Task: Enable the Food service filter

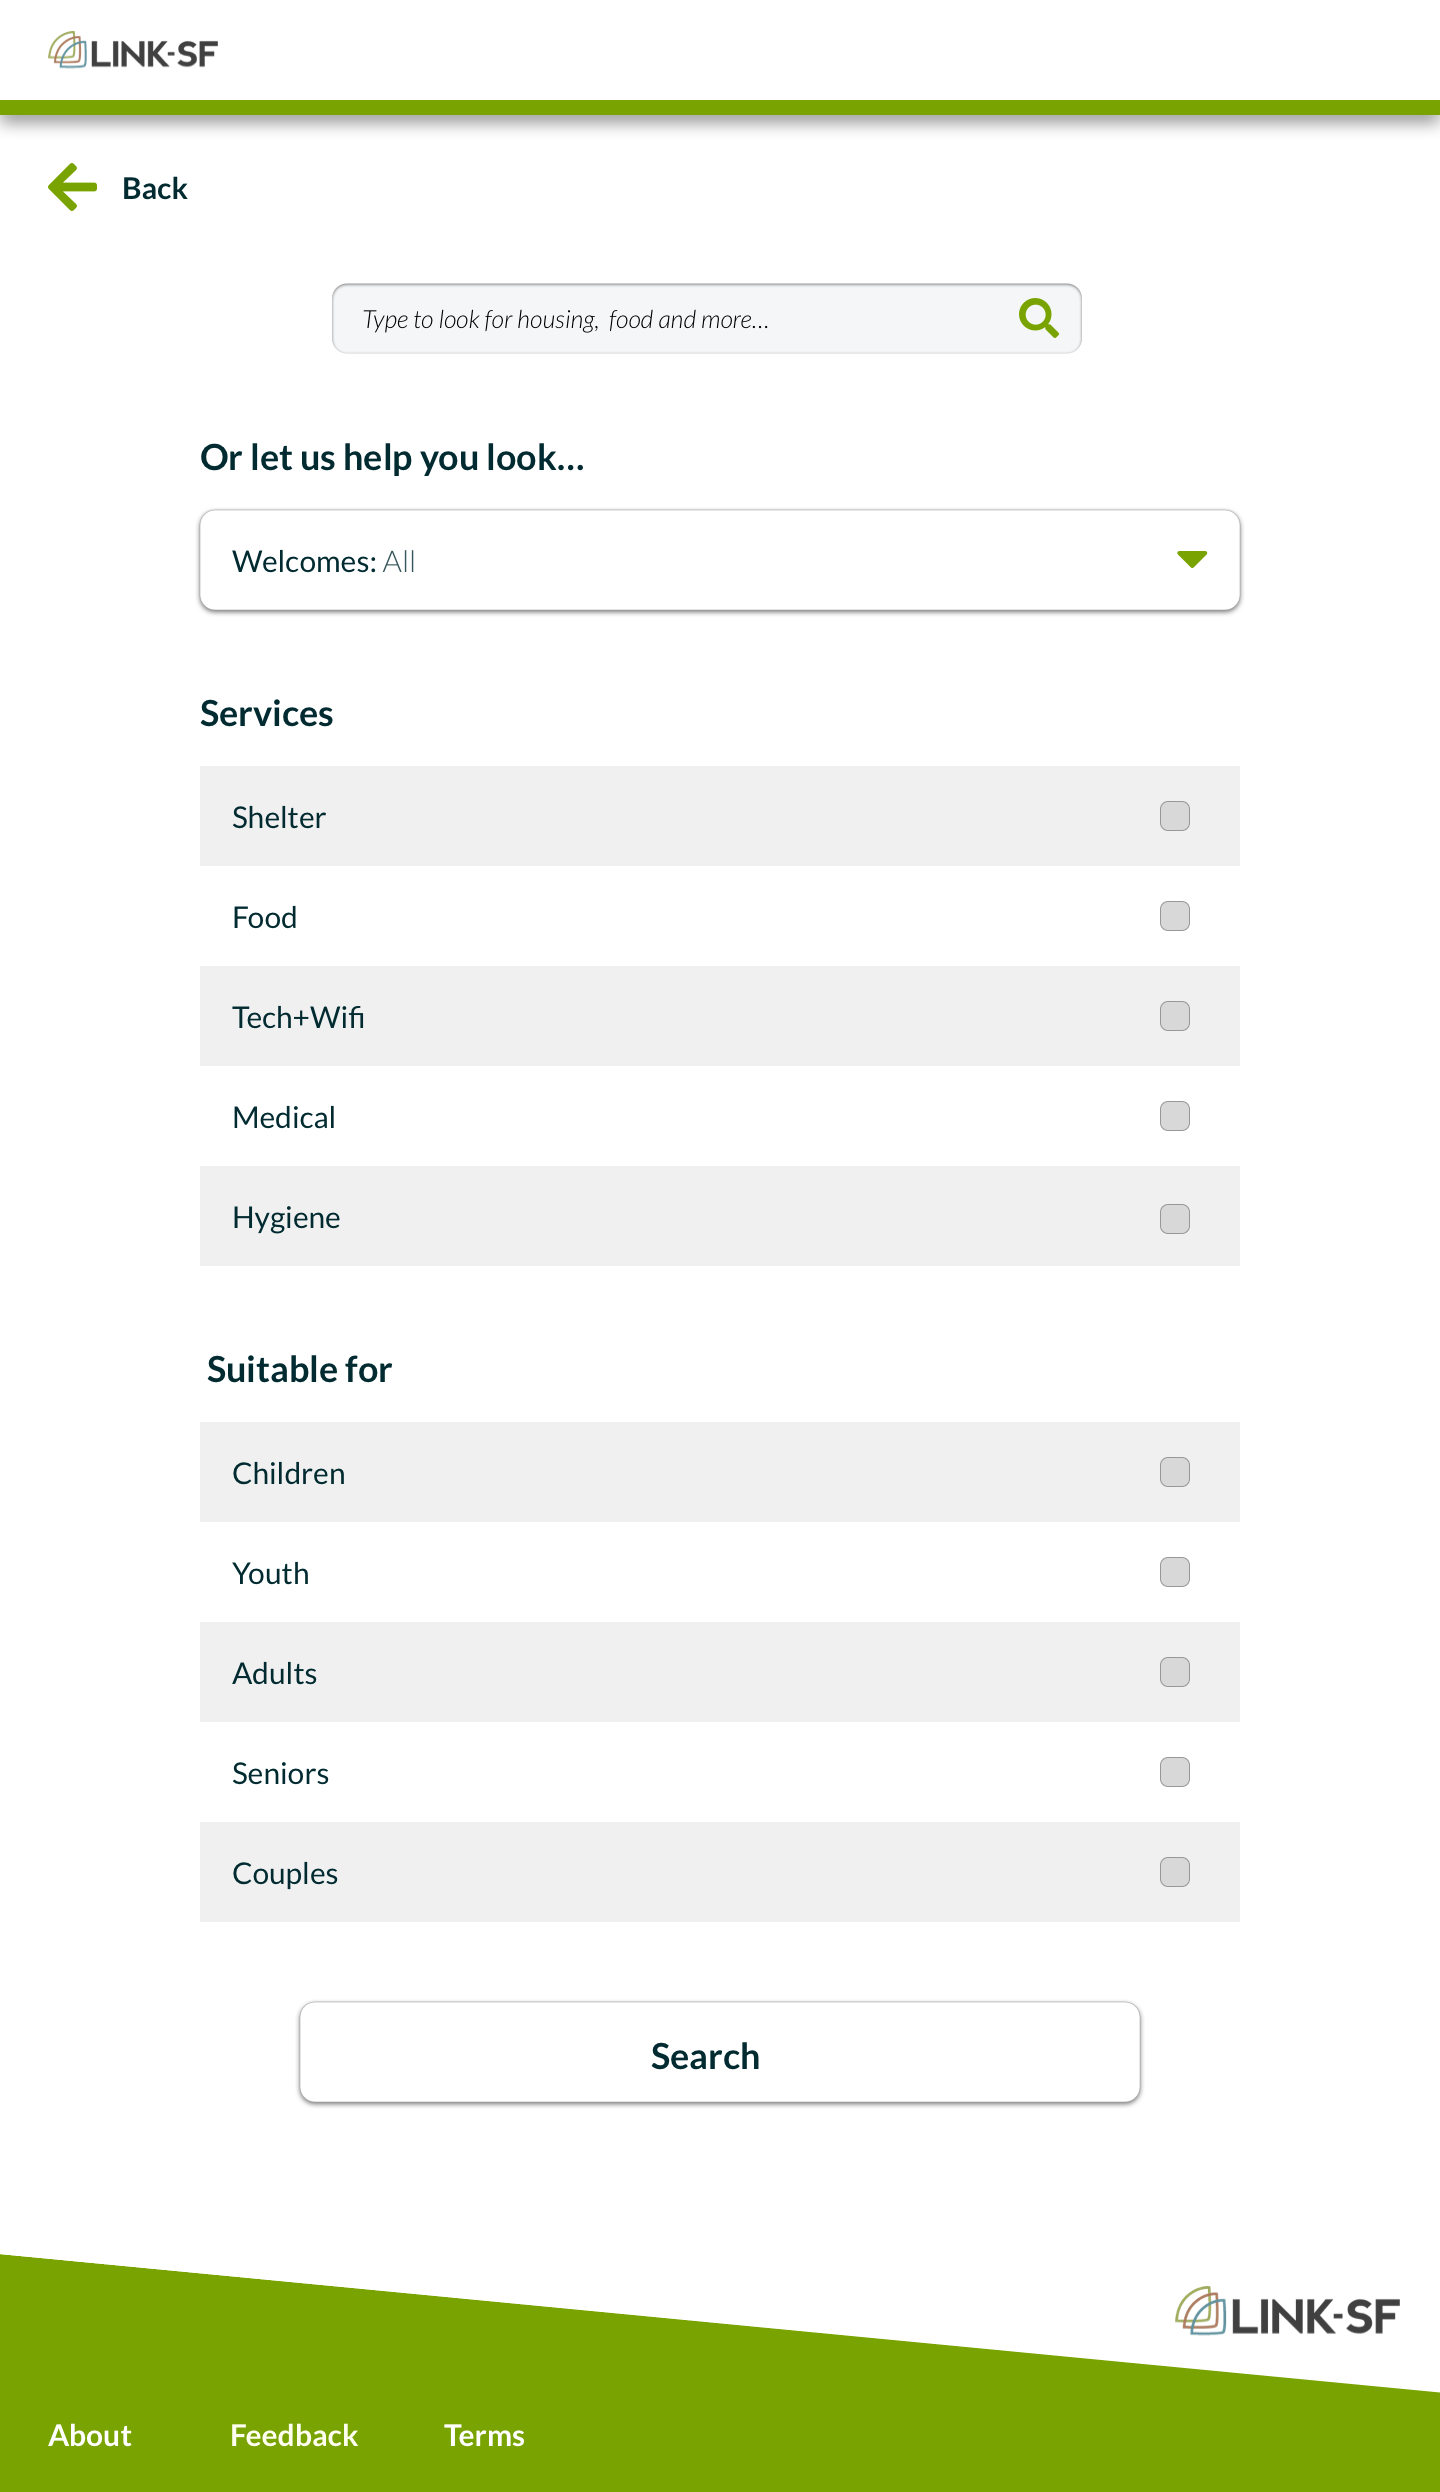Action: (1175, 916)
